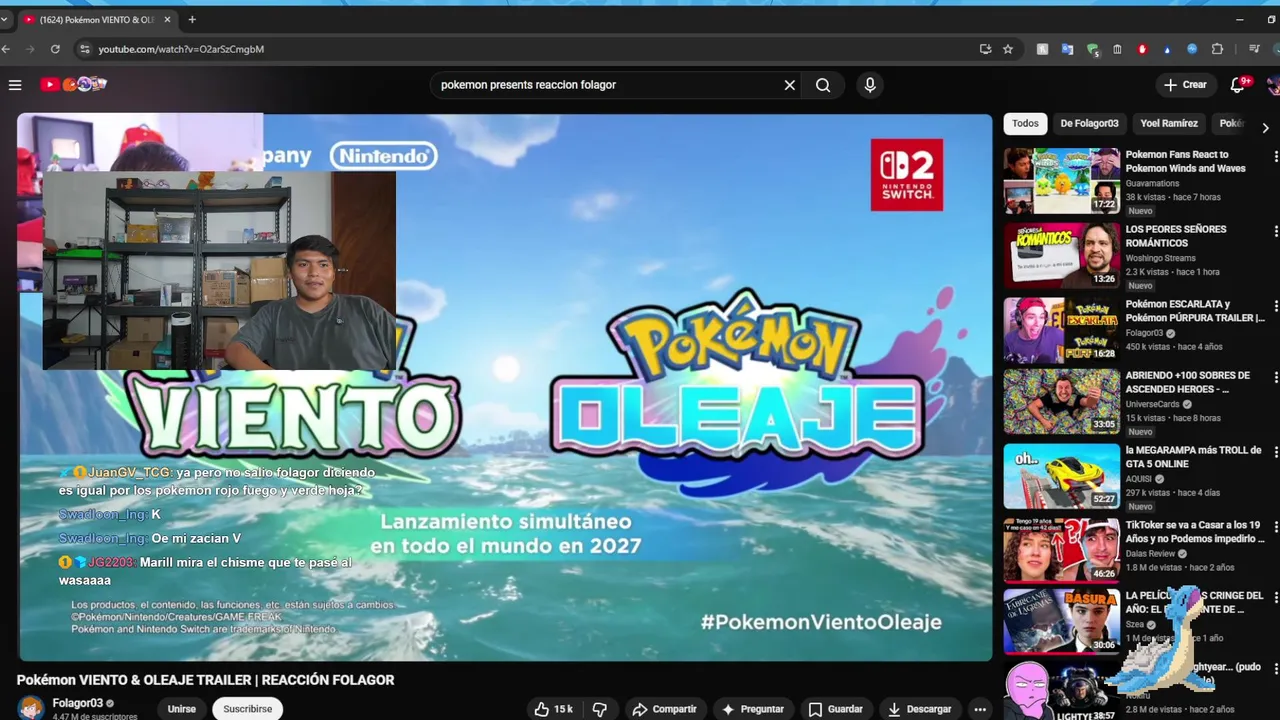Image resolution: width=1280 pixels, height=720 pixels.
Task: Open the puzzle piece extensions menu
Action: [1217, 49]
